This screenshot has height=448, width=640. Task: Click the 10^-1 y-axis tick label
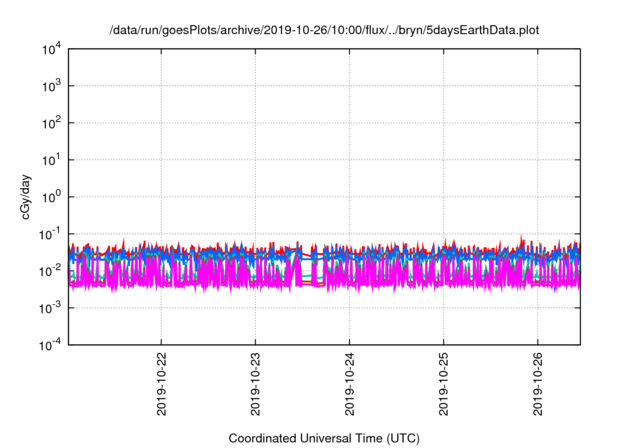tap(50, 235)
